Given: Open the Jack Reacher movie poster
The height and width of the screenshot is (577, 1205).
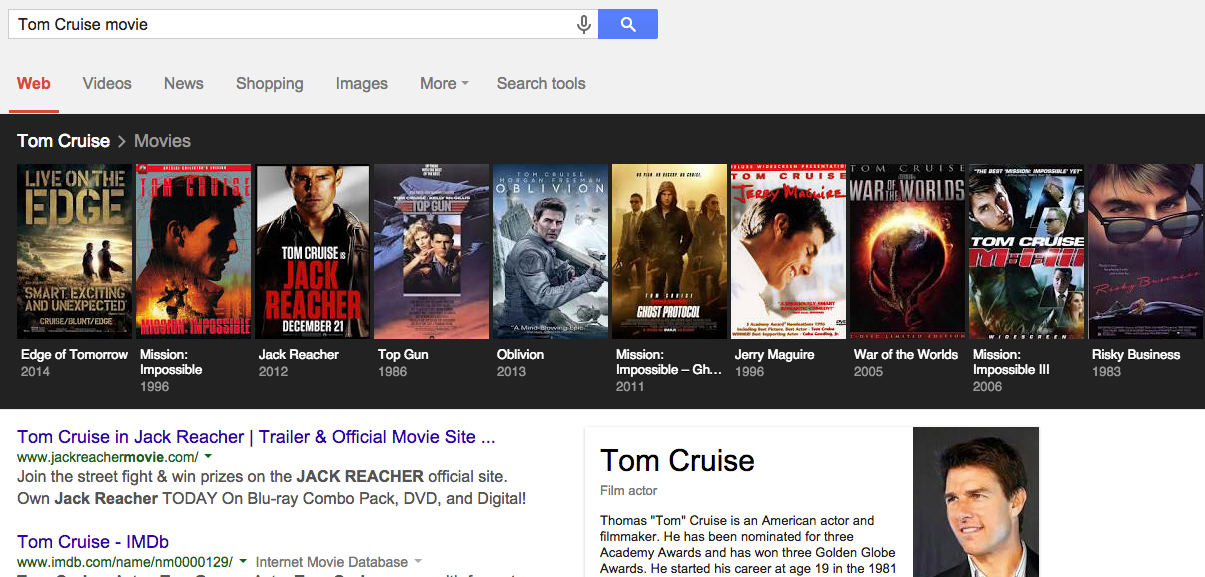Looking at the screenshot, I should click(313, 252).
